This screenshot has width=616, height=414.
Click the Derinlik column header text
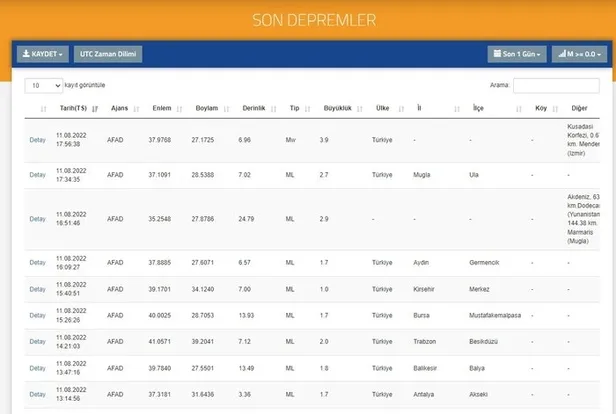[254, 108]
